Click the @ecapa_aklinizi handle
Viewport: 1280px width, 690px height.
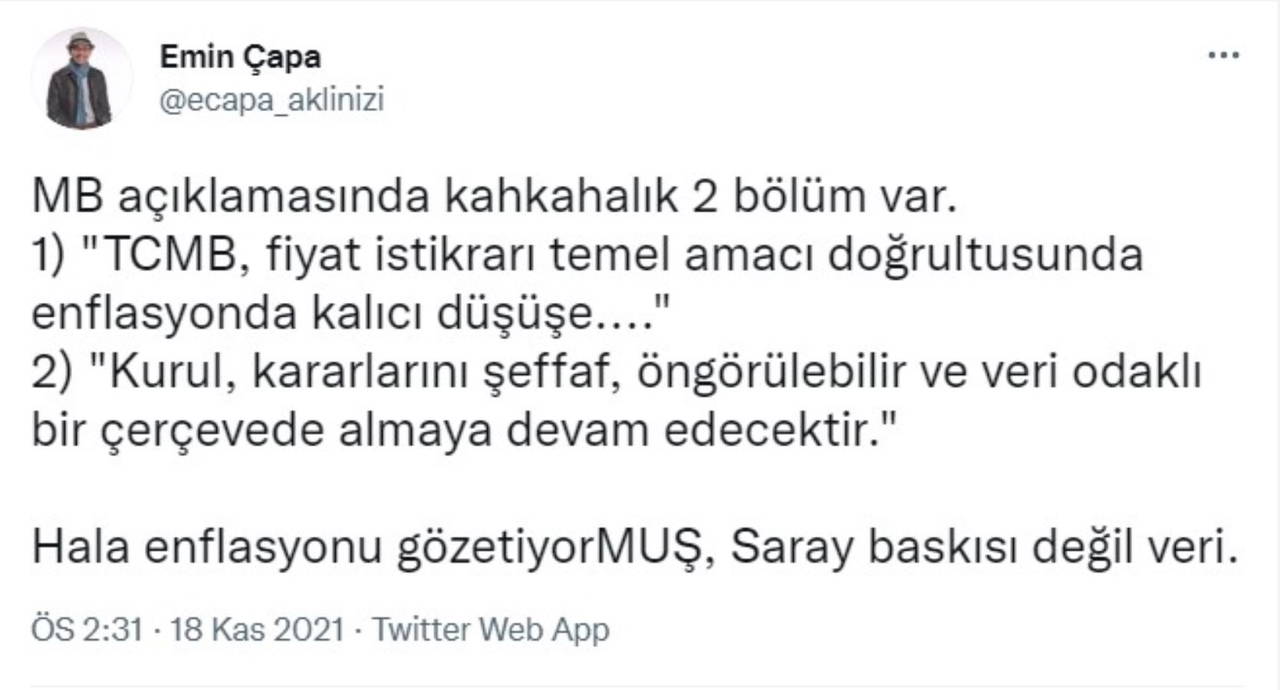click(x=272, y=100)
